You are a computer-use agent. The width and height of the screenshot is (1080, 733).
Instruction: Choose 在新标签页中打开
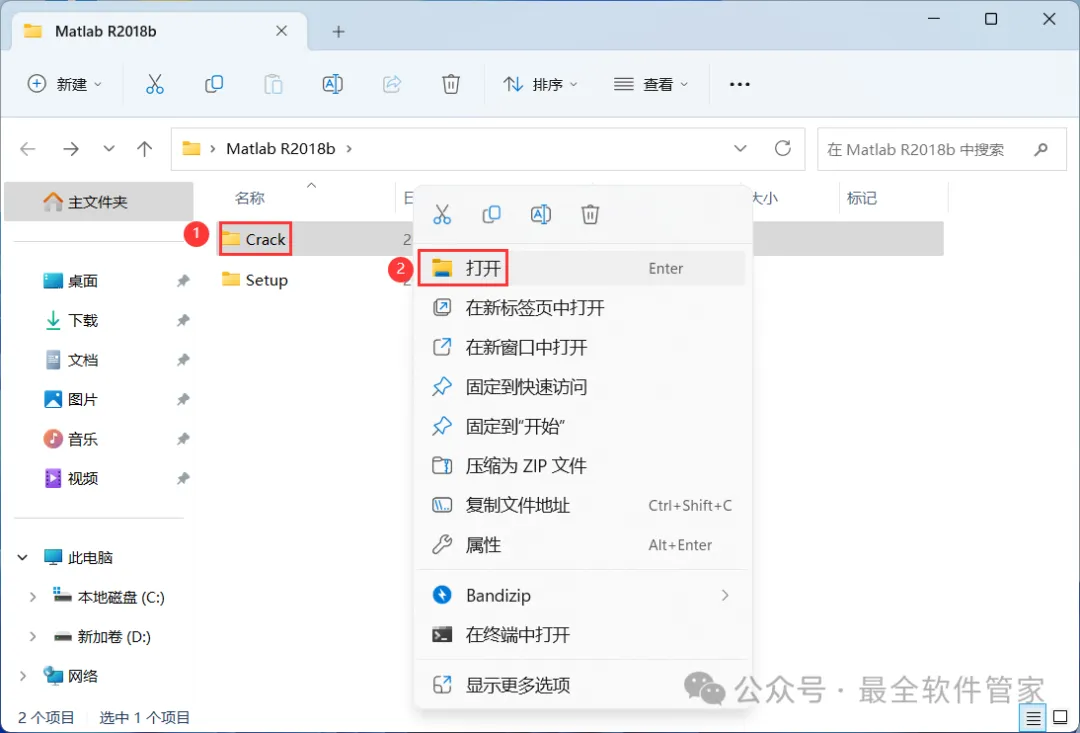click(x=583, y=308)
